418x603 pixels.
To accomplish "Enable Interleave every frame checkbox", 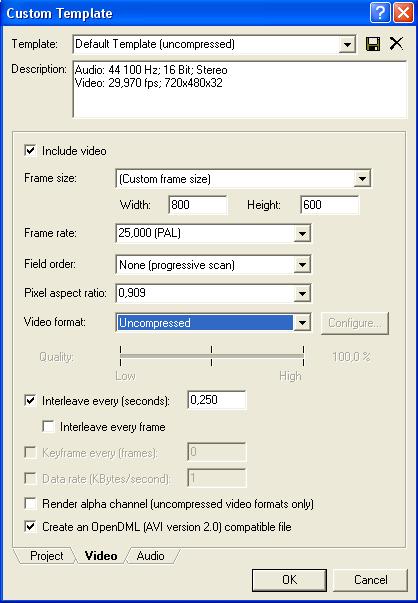I will [x=48, y=426].
